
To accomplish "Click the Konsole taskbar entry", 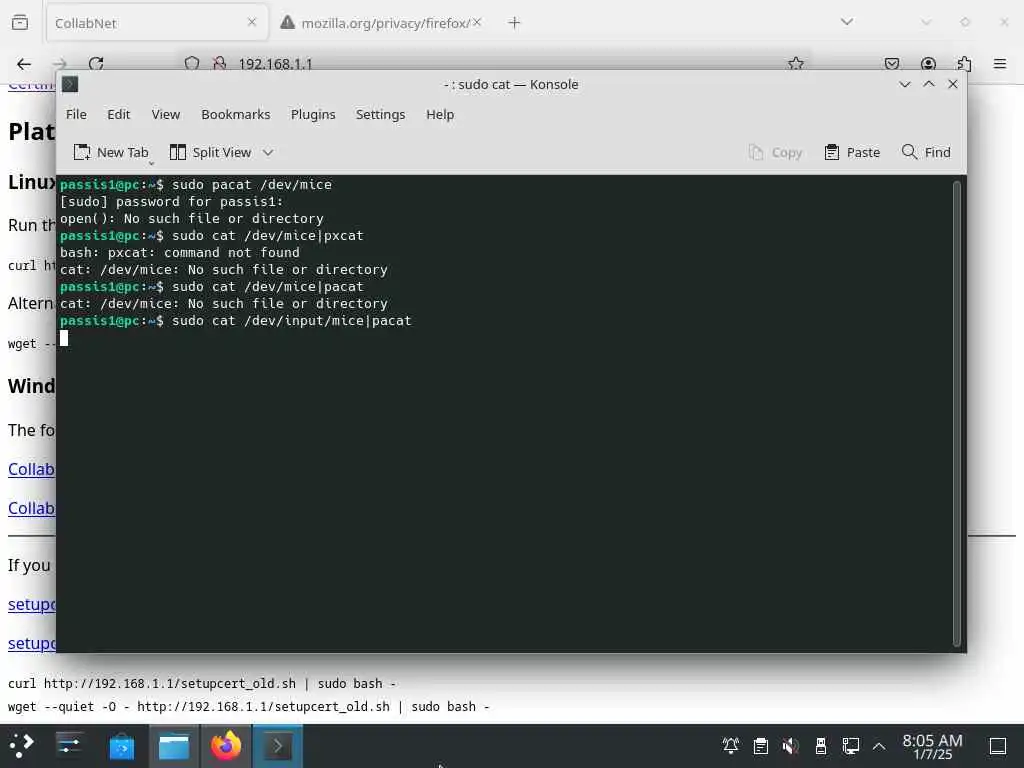I will pos(278,746).
